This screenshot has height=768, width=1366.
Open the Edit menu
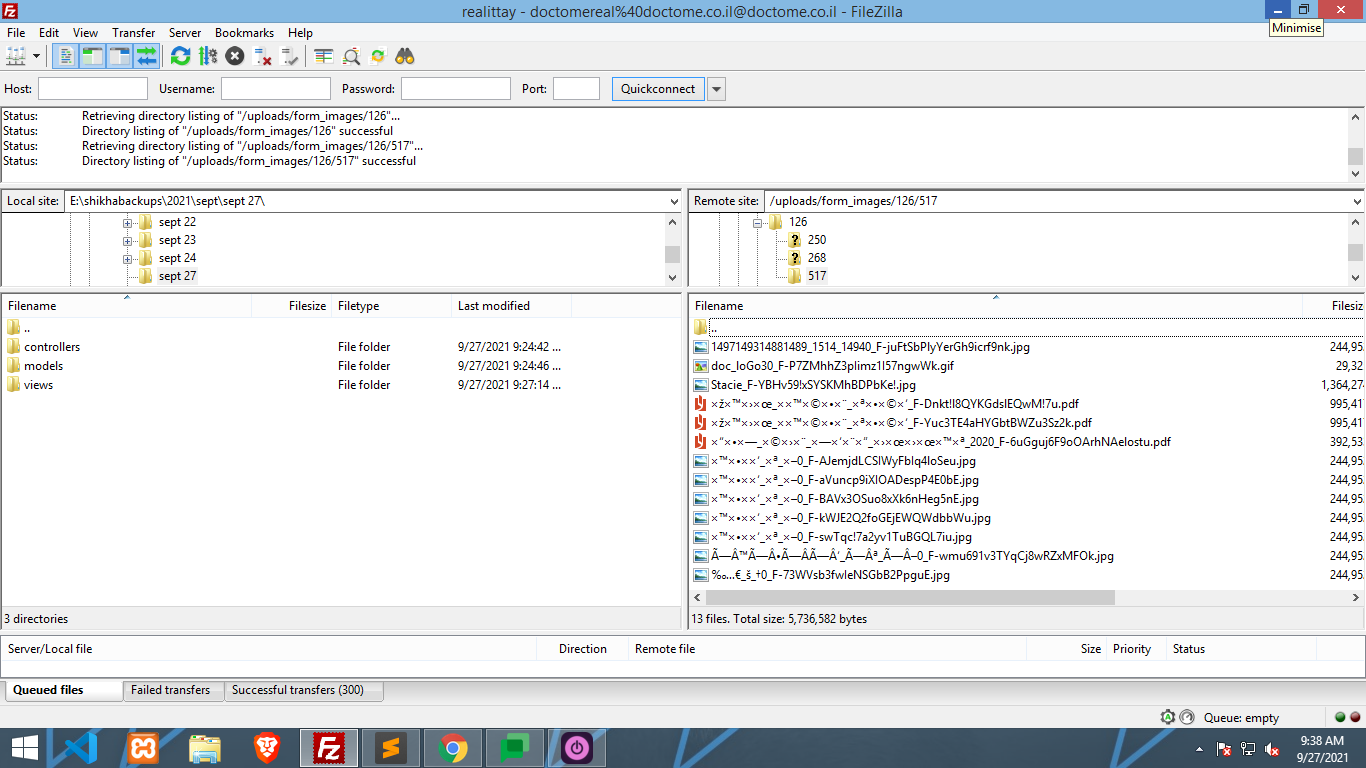(x=49, y=33)
